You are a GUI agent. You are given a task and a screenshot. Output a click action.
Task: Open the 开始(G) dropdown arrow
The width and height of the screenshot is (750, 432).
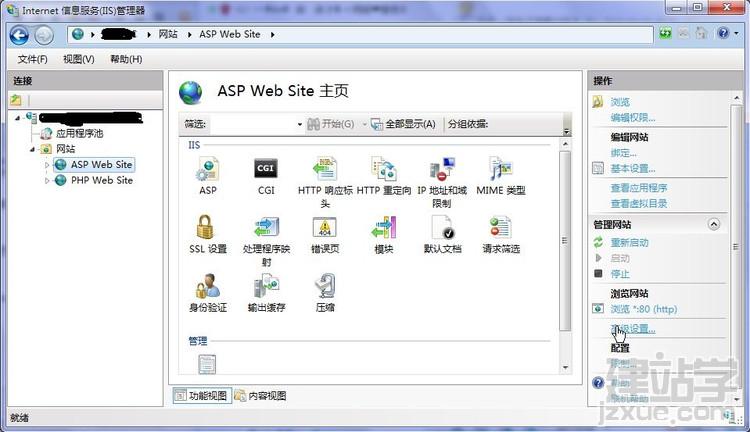[x=364, y=124]
